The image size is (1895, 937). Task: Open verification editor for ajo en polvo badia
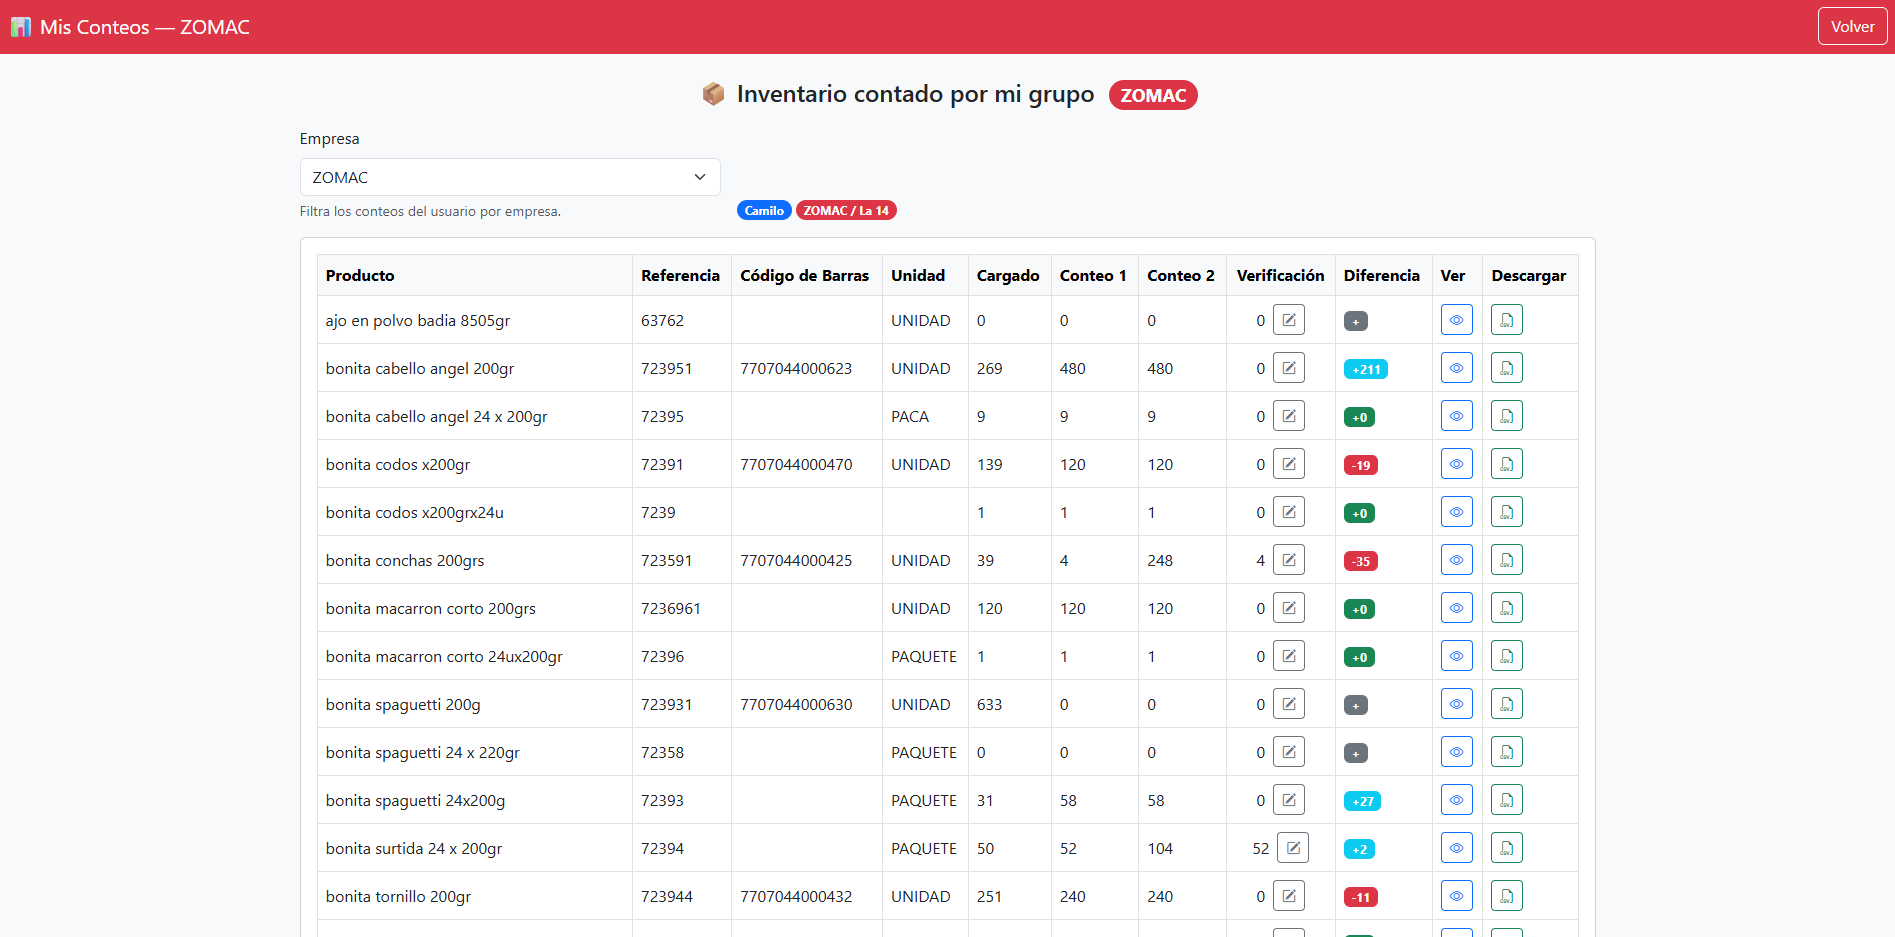pyautogui.click(x=1288, y=320)
